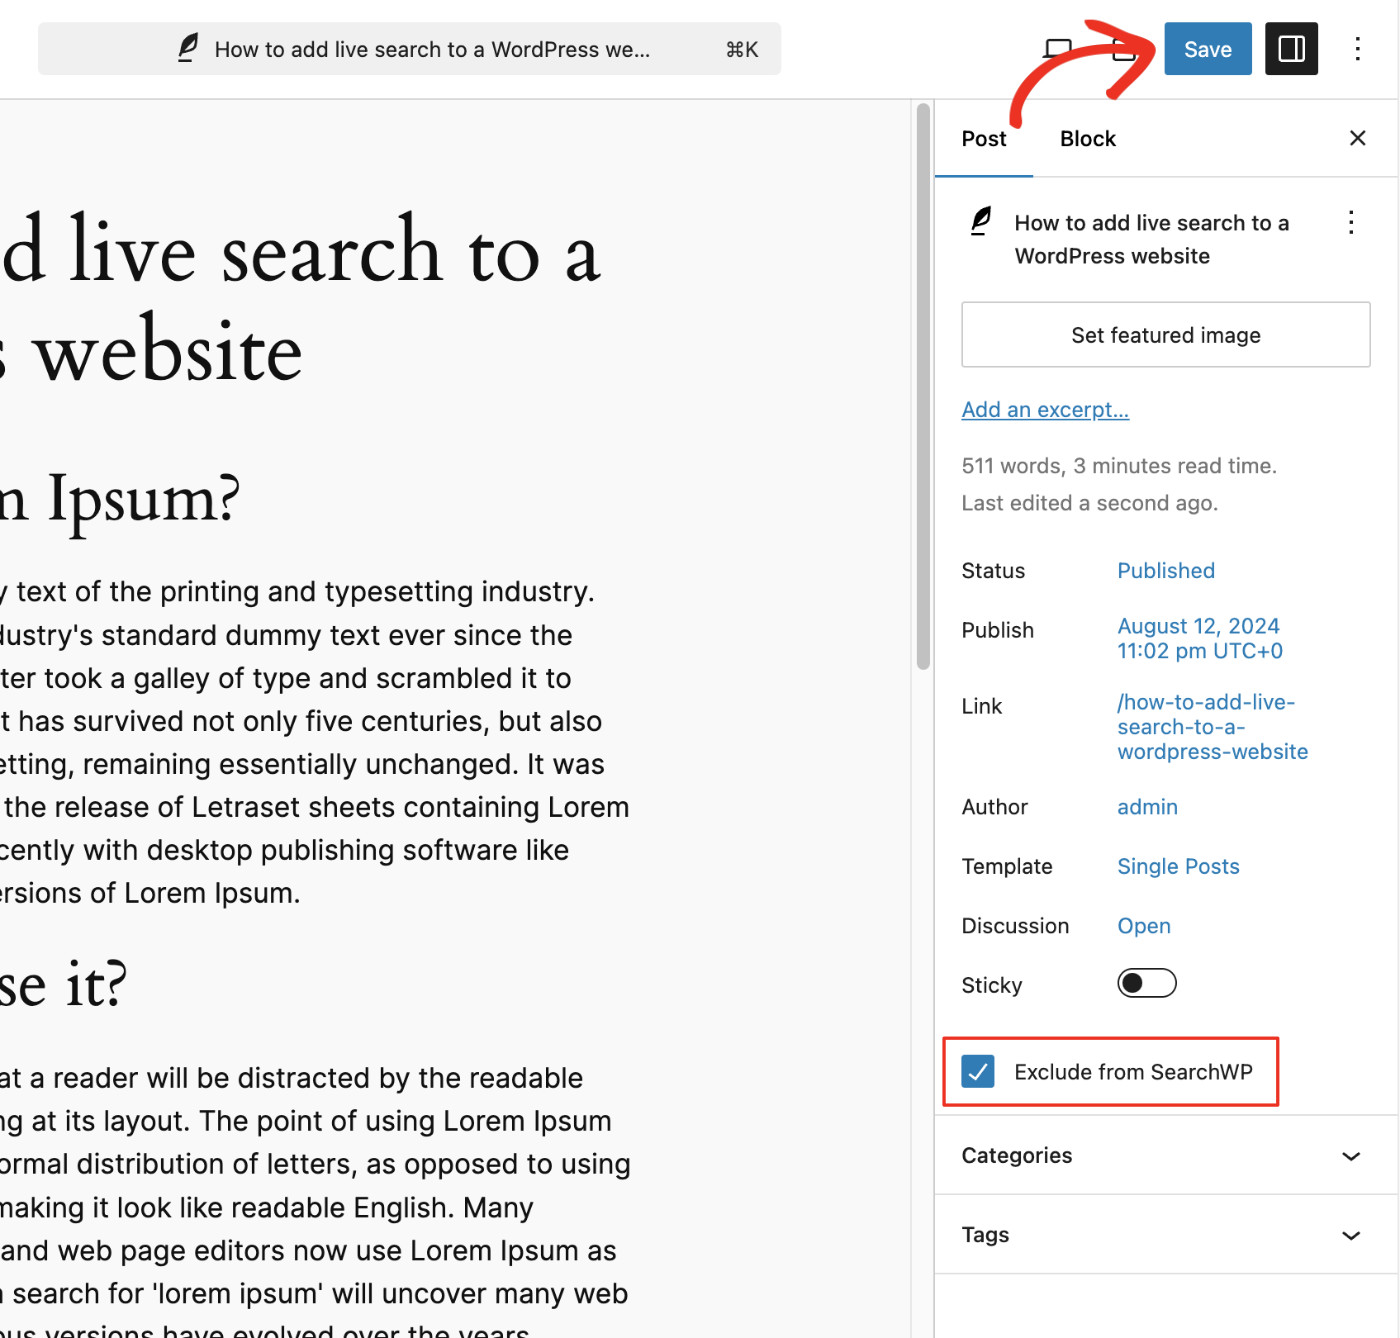This screenshot has width=1400, height=1338.
Task: Open the Single Posts template link
Action: coord(1178,866)
